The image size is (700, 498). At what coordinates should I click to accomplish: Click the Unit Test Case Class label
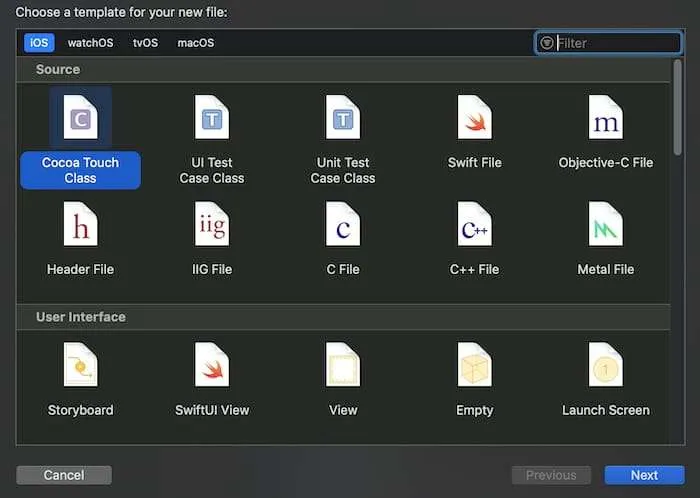(x=343, y=170)
